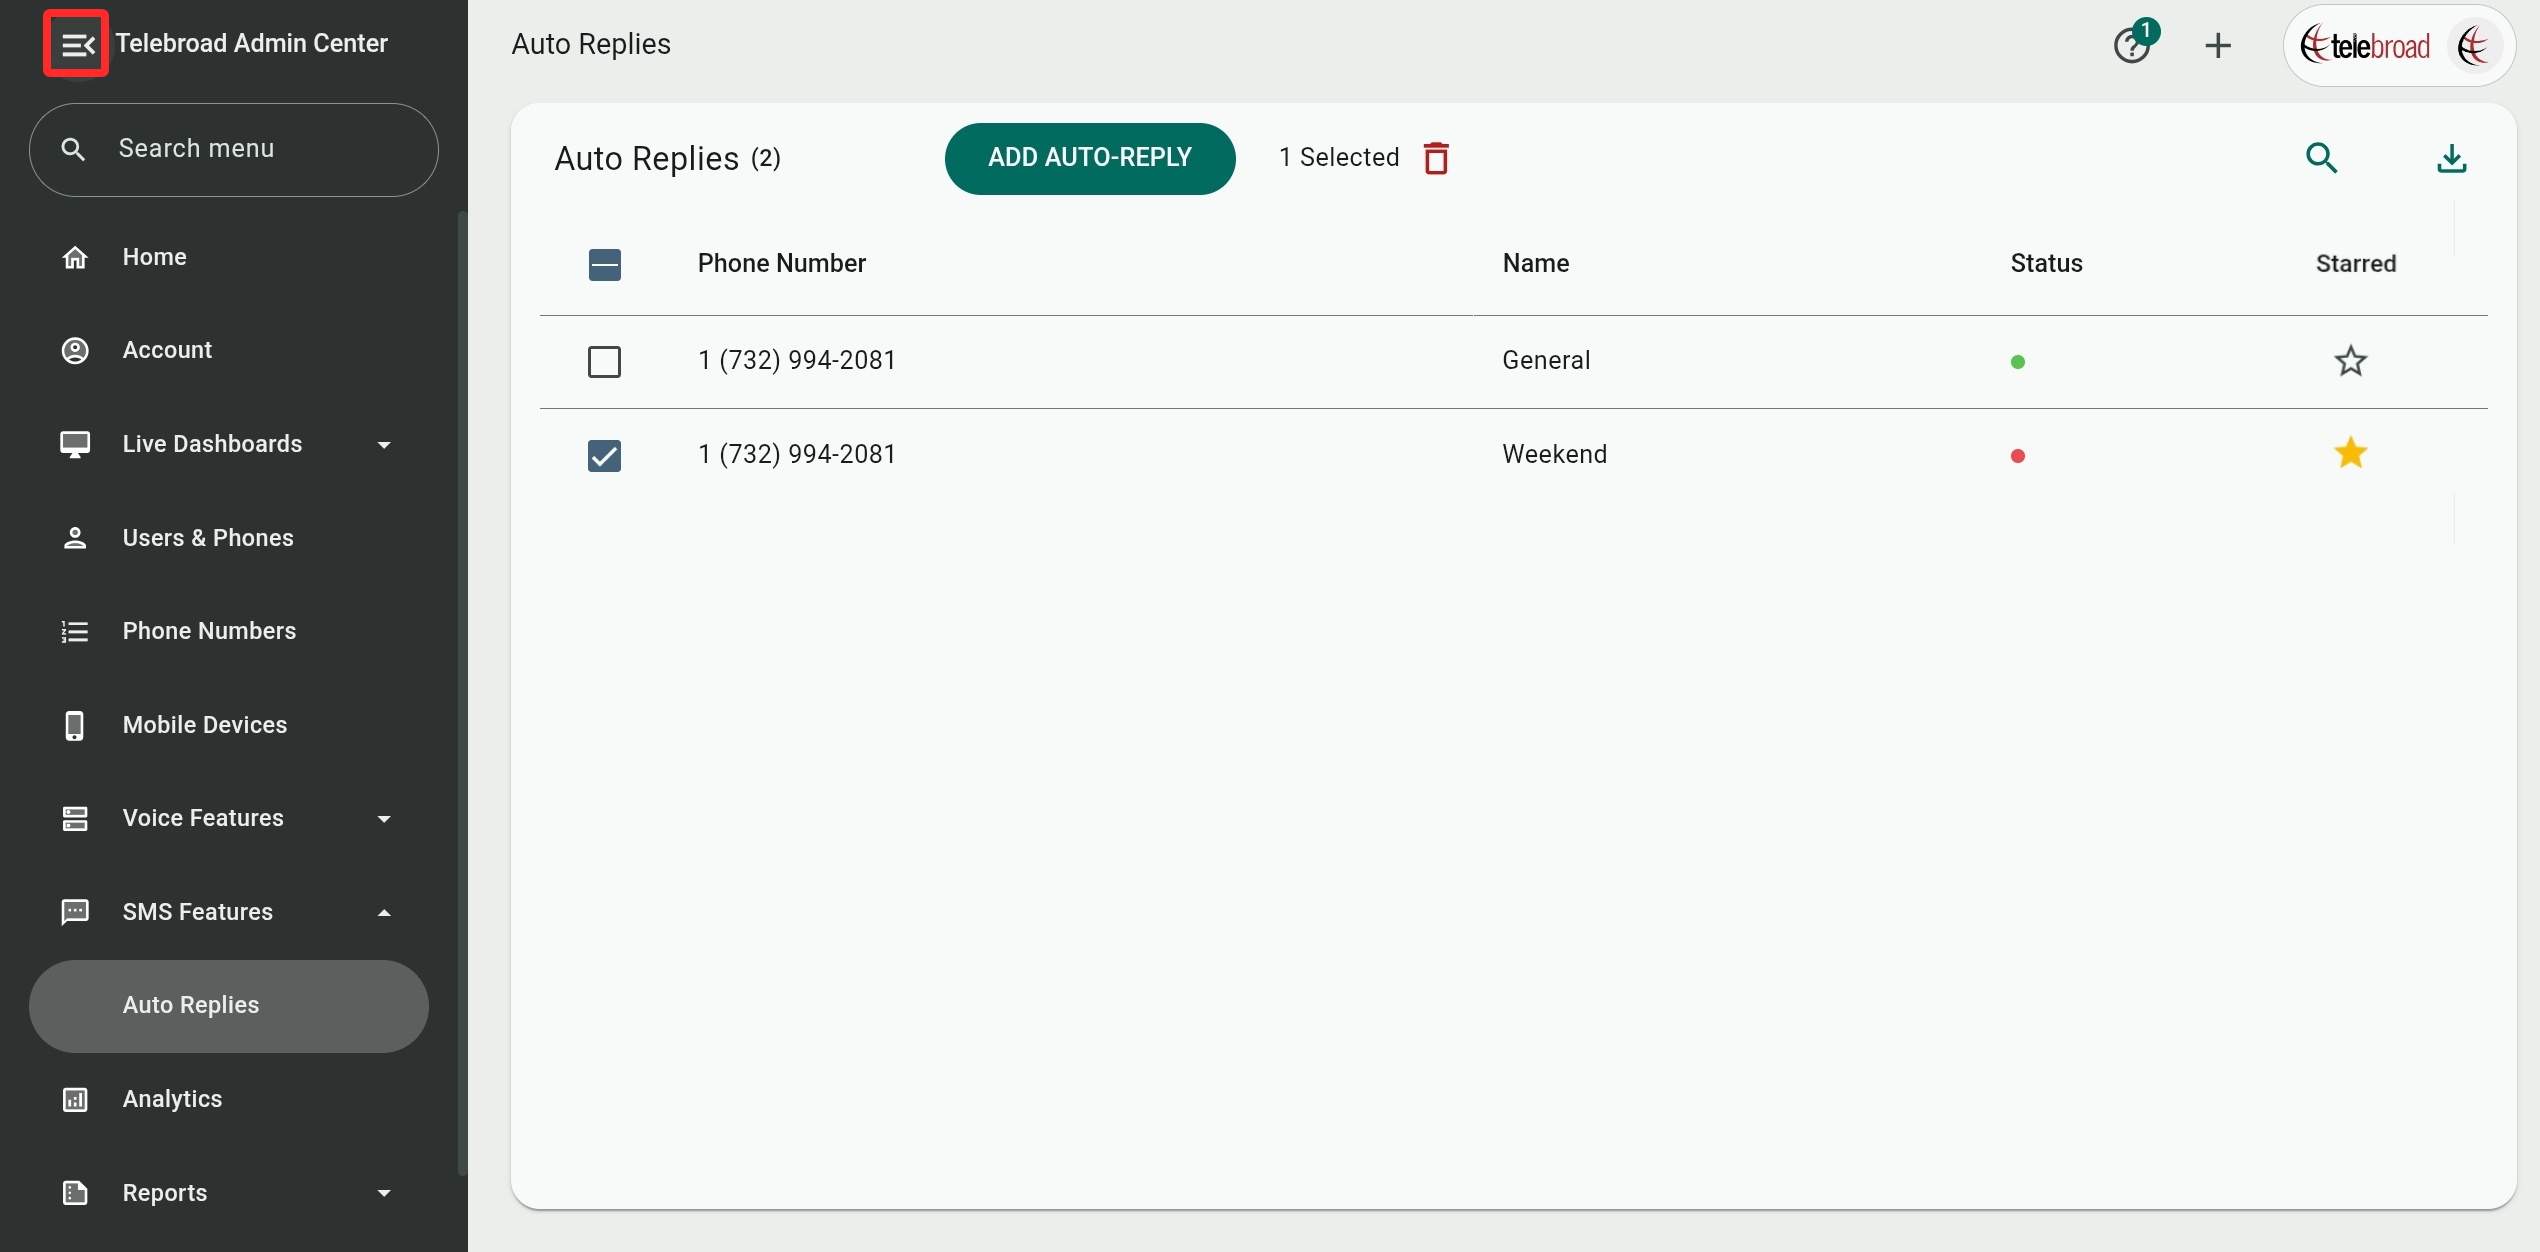The width and height of the screenshot is (2540, 1252).
Task: Open table search magnifier icon
Action: click(x=2321, y=158)
